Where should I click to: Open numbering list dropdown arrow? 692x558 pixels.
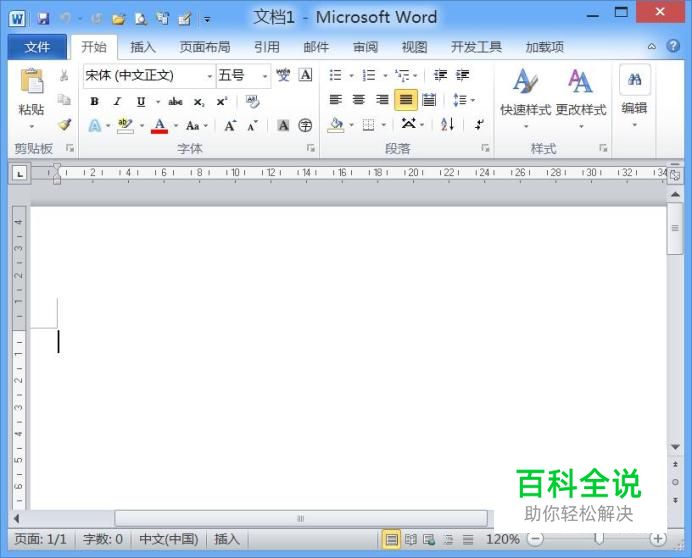(x=385, y=75)
